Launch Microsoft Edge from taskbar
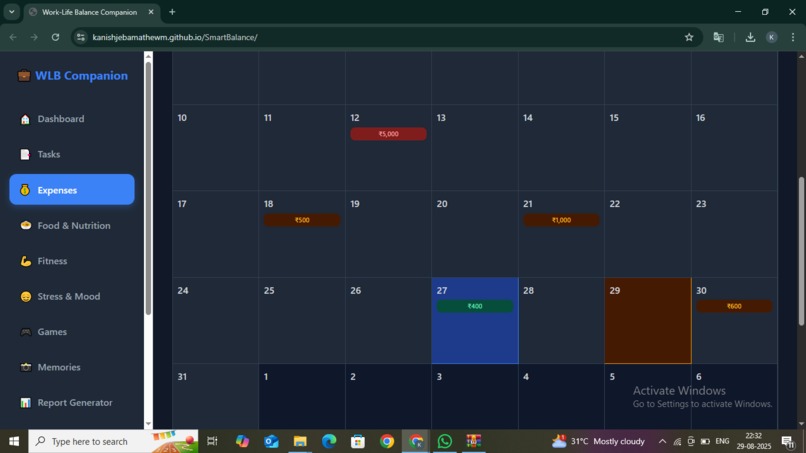Screen dimensions: 806x453 point(329,441)
